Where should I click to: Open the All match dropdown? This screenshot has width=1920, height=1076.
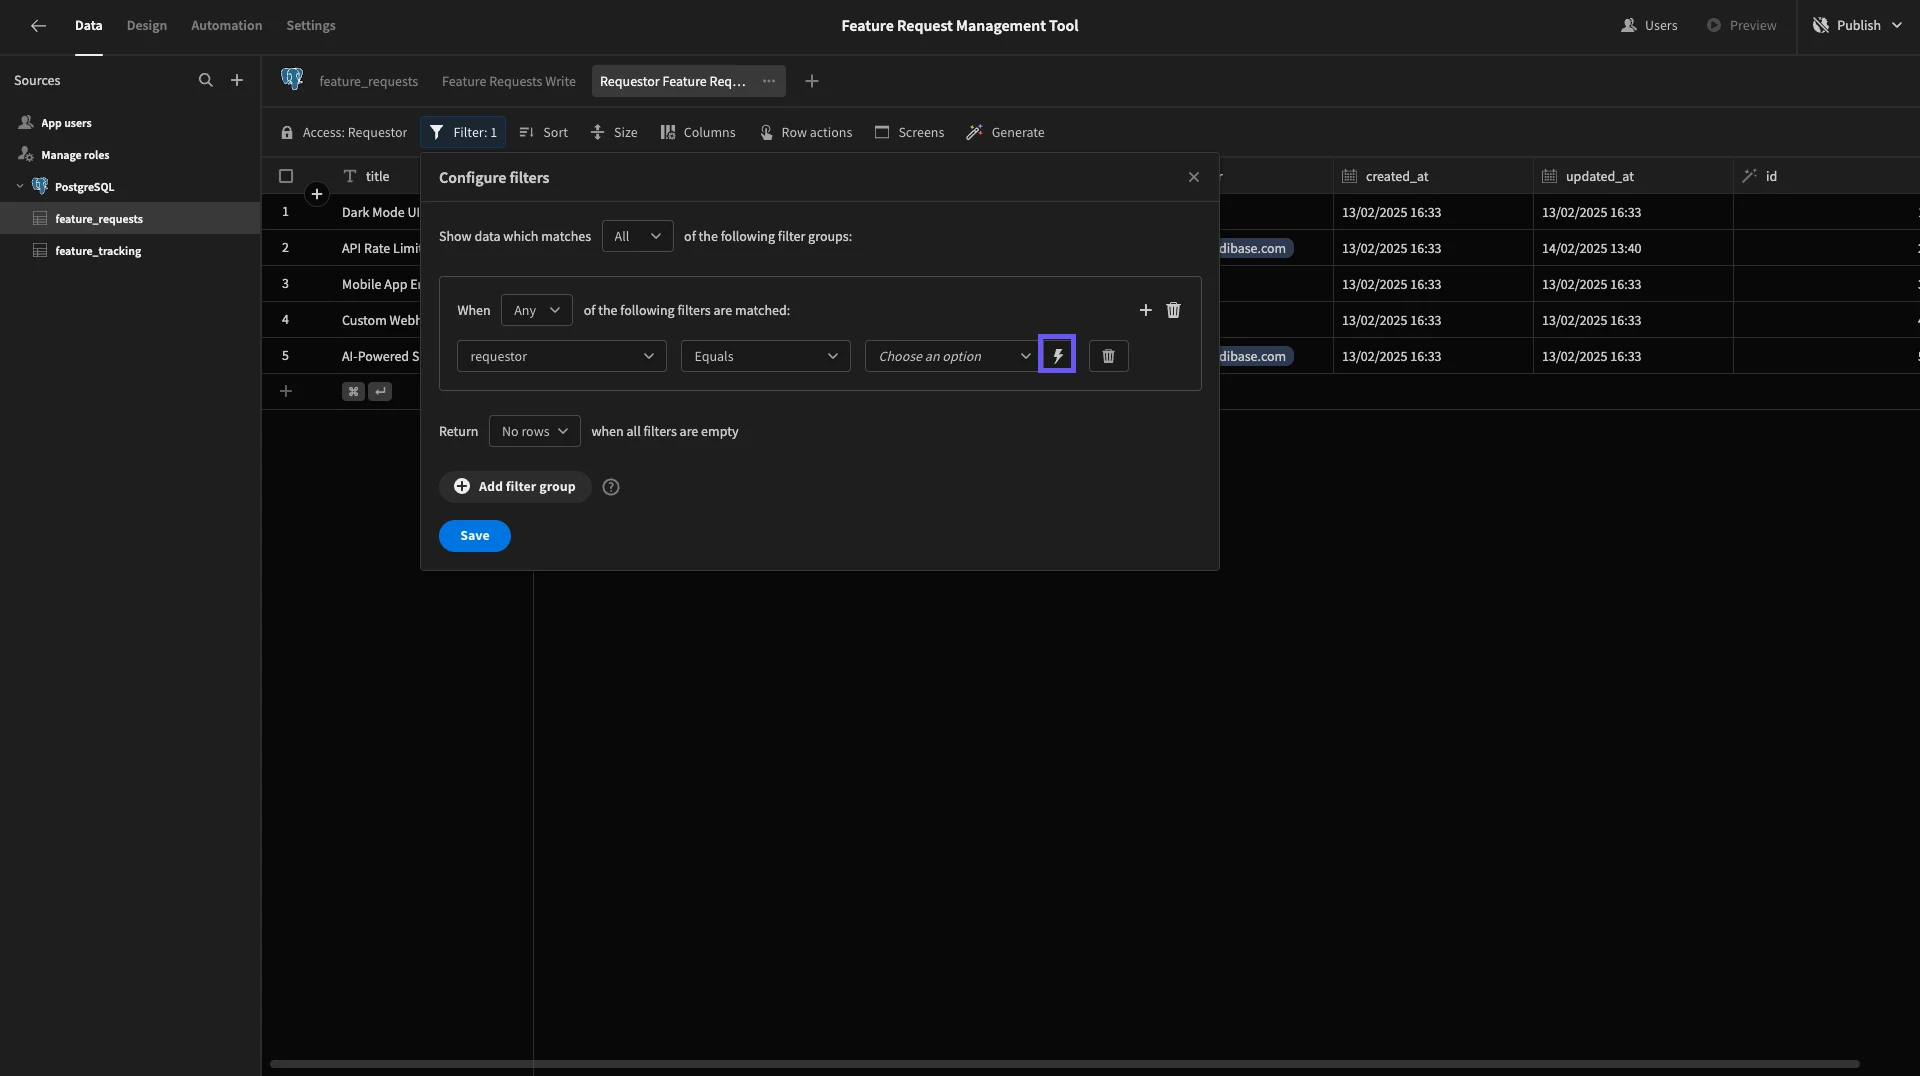pos(637,236)
